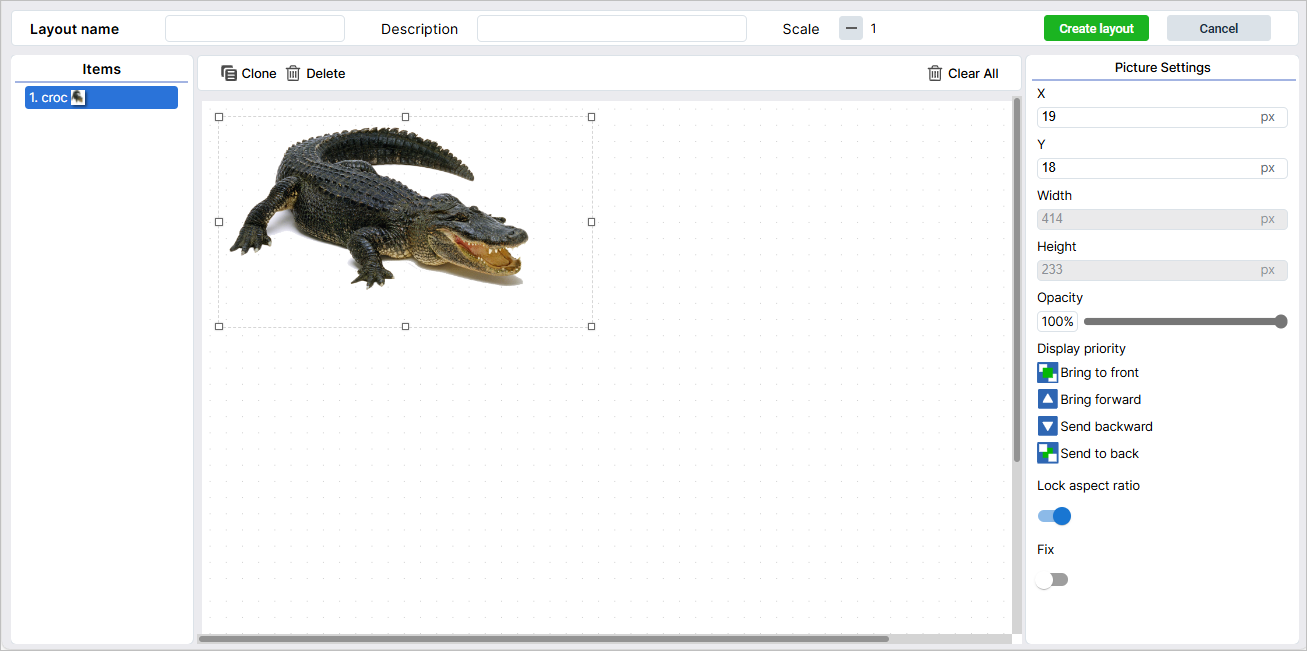Click the Y position input field

[1147, 168]
